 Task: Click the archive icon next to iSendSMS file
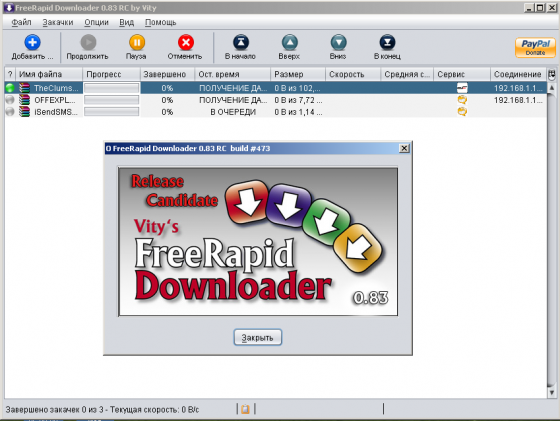click(24, 112)
